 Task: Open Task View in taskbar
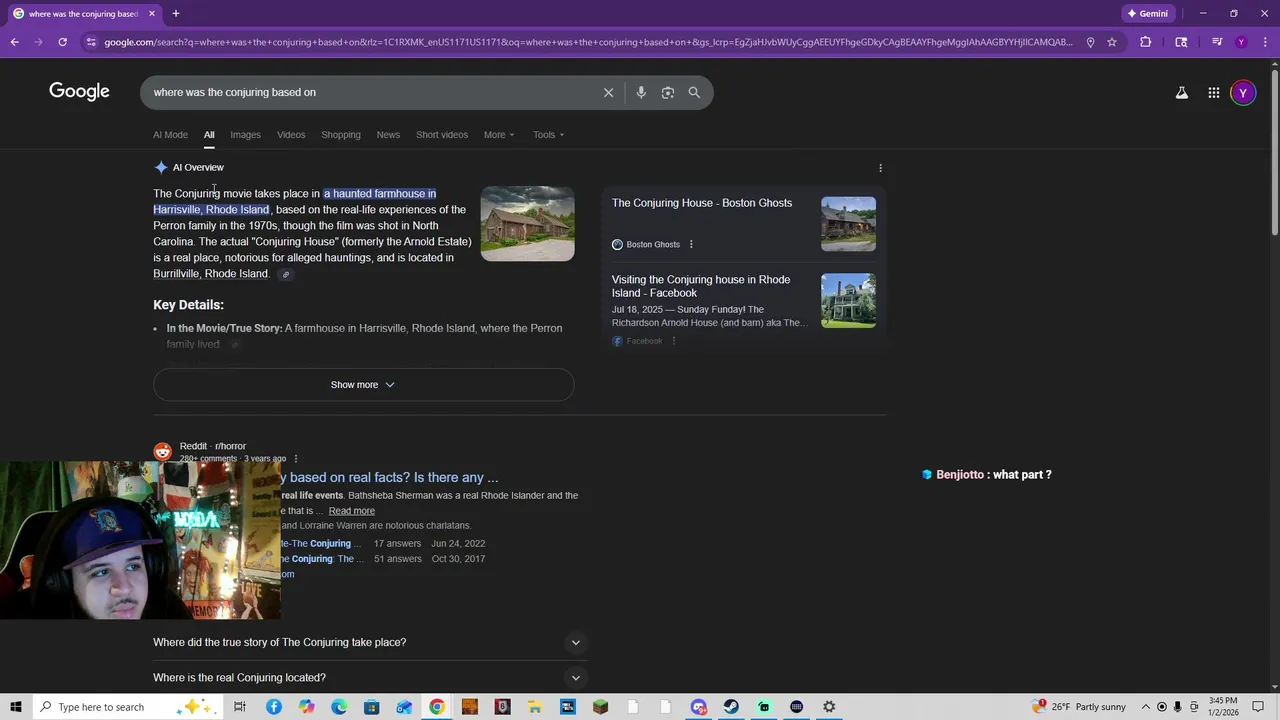pyautogui.click(x=240, y=707)
